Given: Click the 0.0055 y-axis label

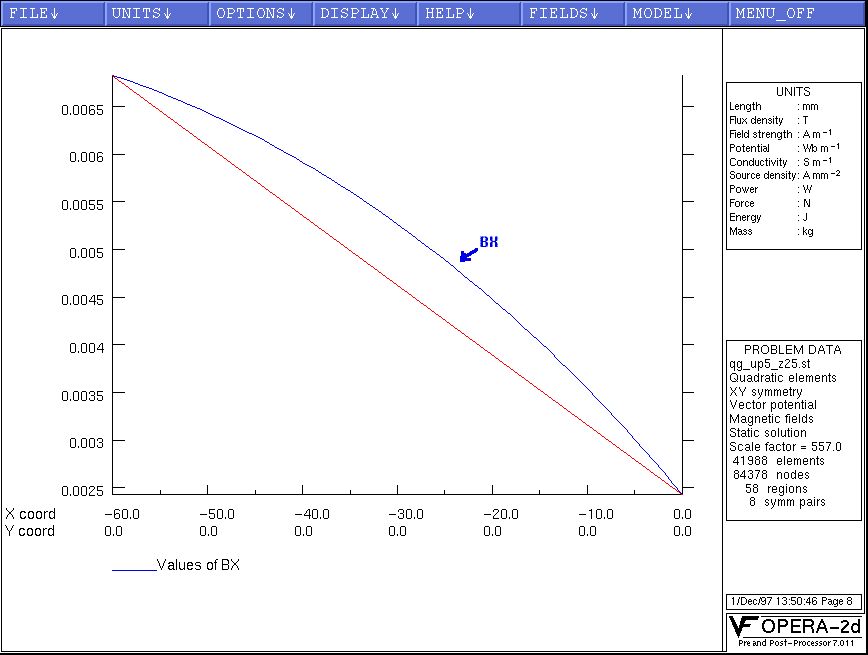Looking at the screenshot, I should tap(82, 205).
